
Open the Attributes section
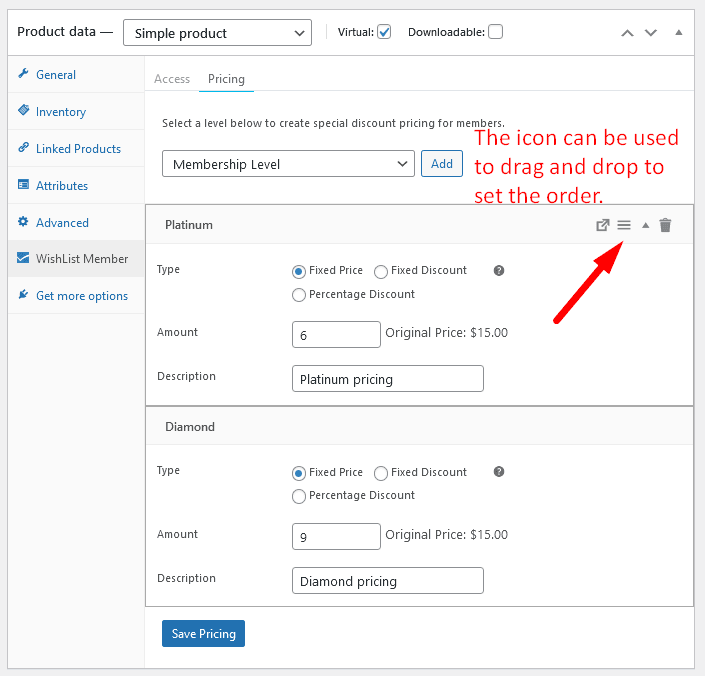tap(76, 186)
